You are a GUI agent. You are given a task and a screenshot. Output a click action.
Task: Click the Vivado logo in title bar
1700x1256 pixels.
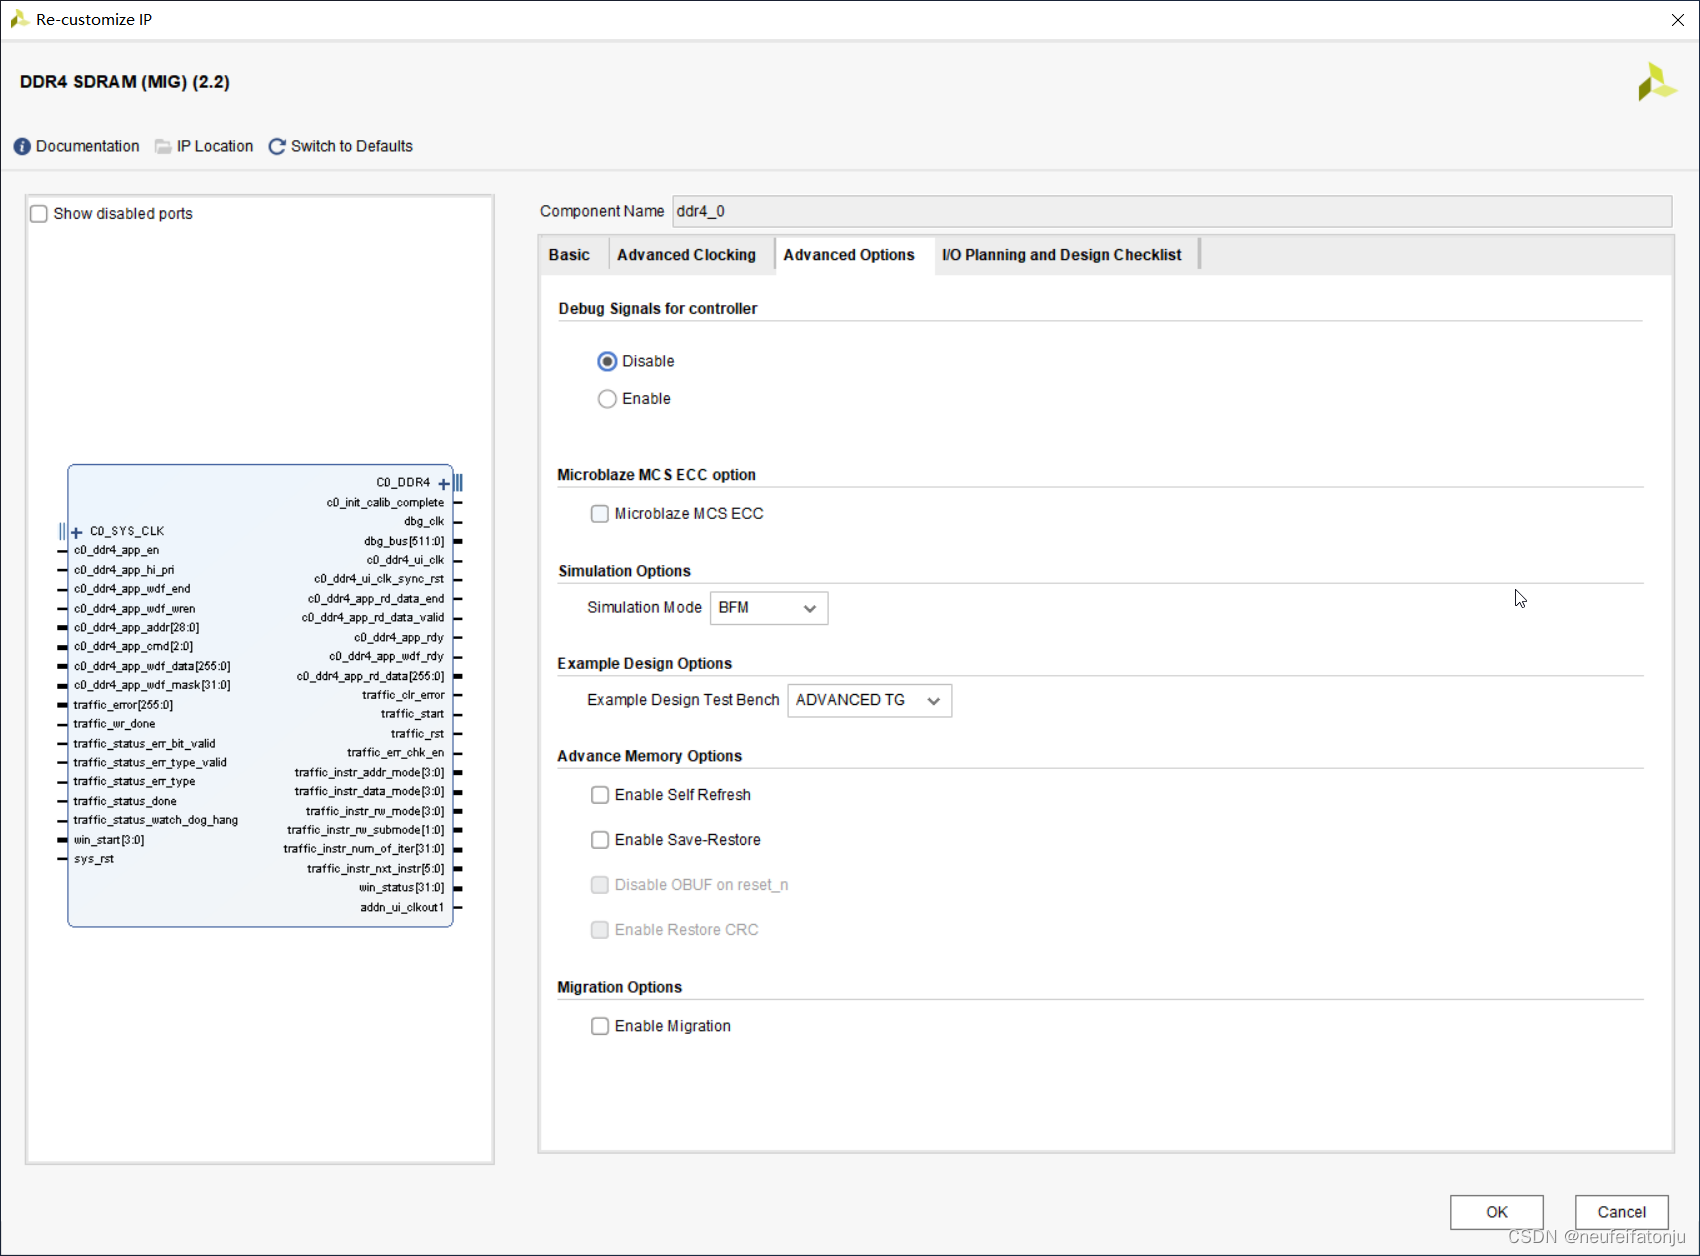[19, 19]
